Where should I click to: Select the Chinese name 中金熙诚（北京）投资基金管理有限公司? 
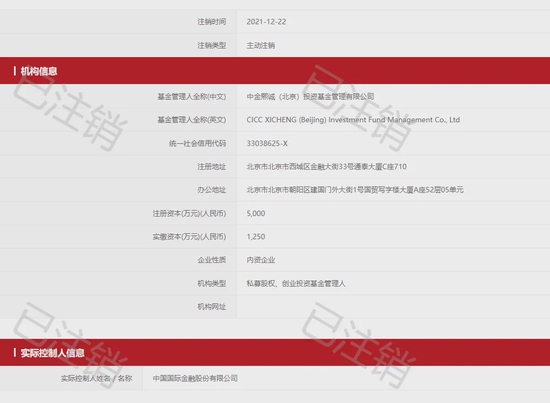point(310,96)
